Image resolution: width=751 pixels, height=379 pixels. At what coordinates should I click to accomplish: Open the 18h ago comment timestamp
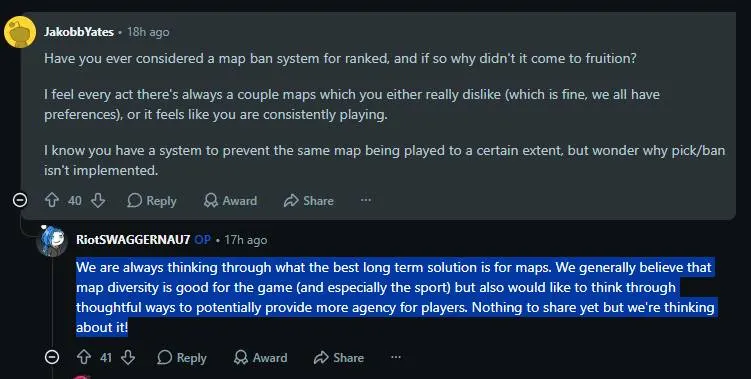pyautogui.click(x=148, y=32)
